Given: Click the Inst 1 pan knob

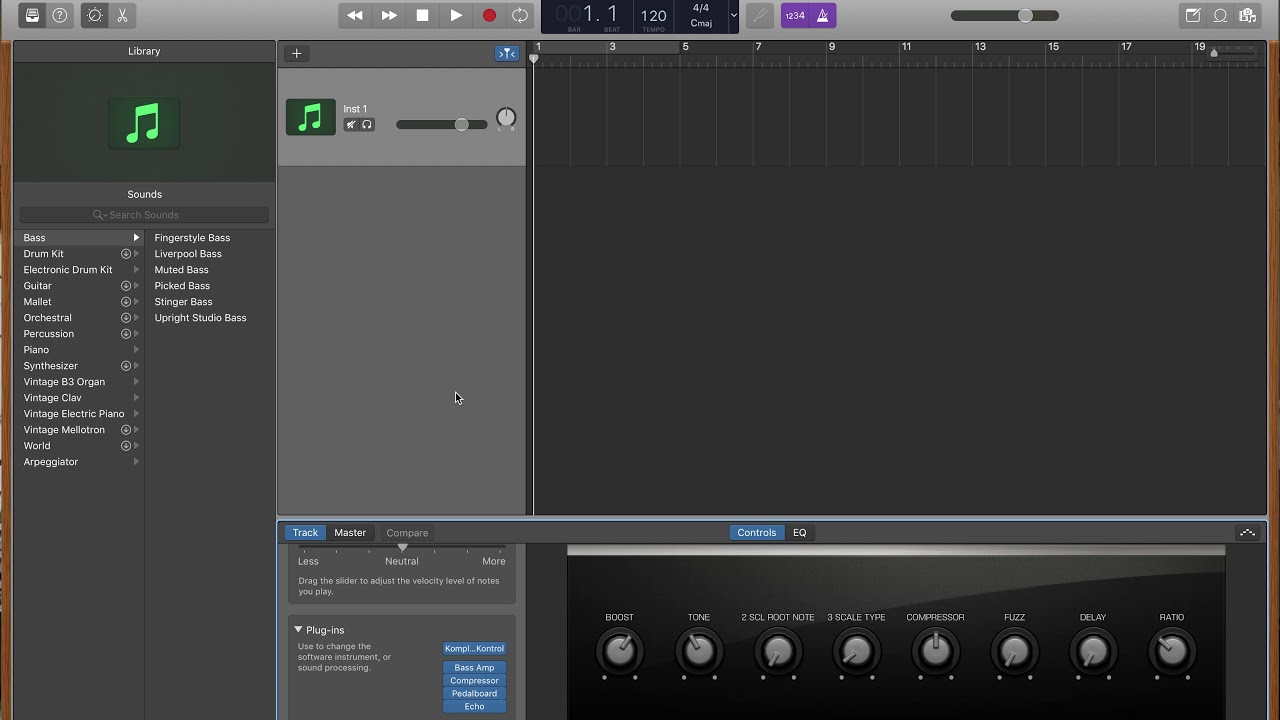Looking at the screenshot, I should point(506,117).
